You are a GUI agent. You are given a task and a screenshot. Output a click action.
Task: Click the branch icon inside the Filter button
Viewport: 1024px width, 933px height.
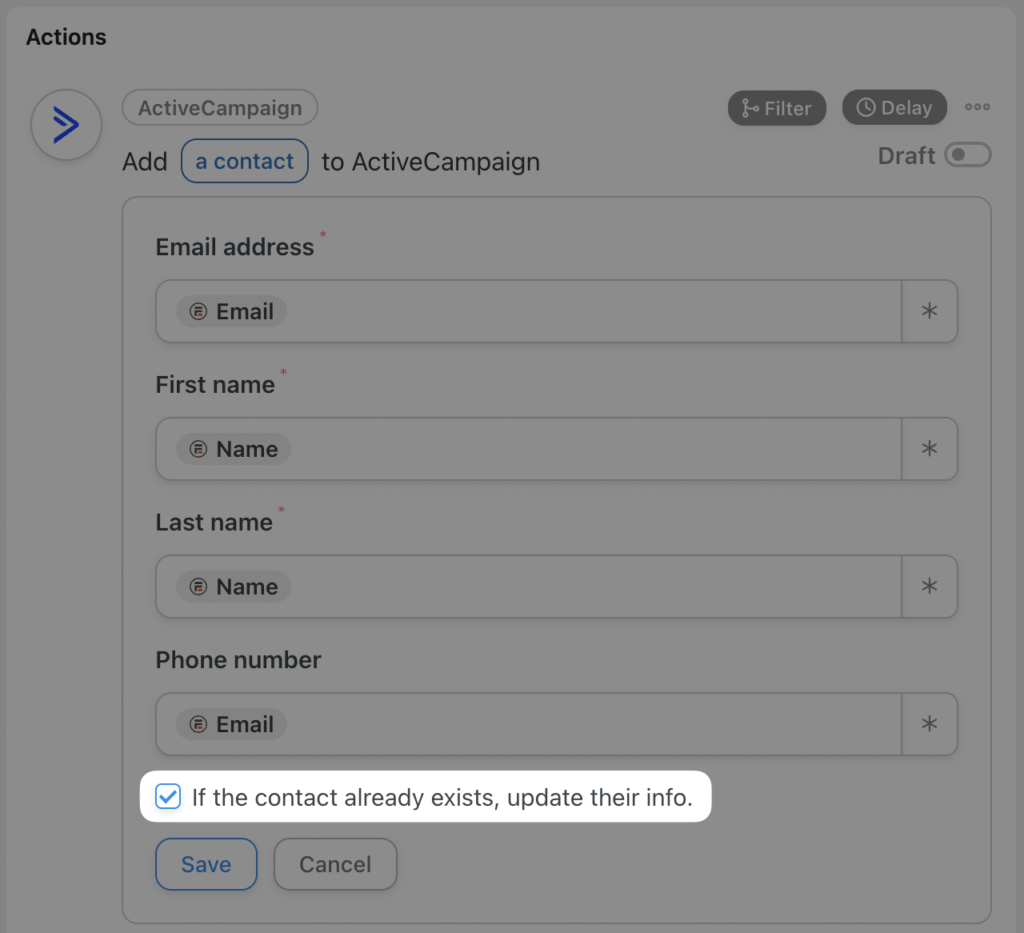[x=753, y=108]
